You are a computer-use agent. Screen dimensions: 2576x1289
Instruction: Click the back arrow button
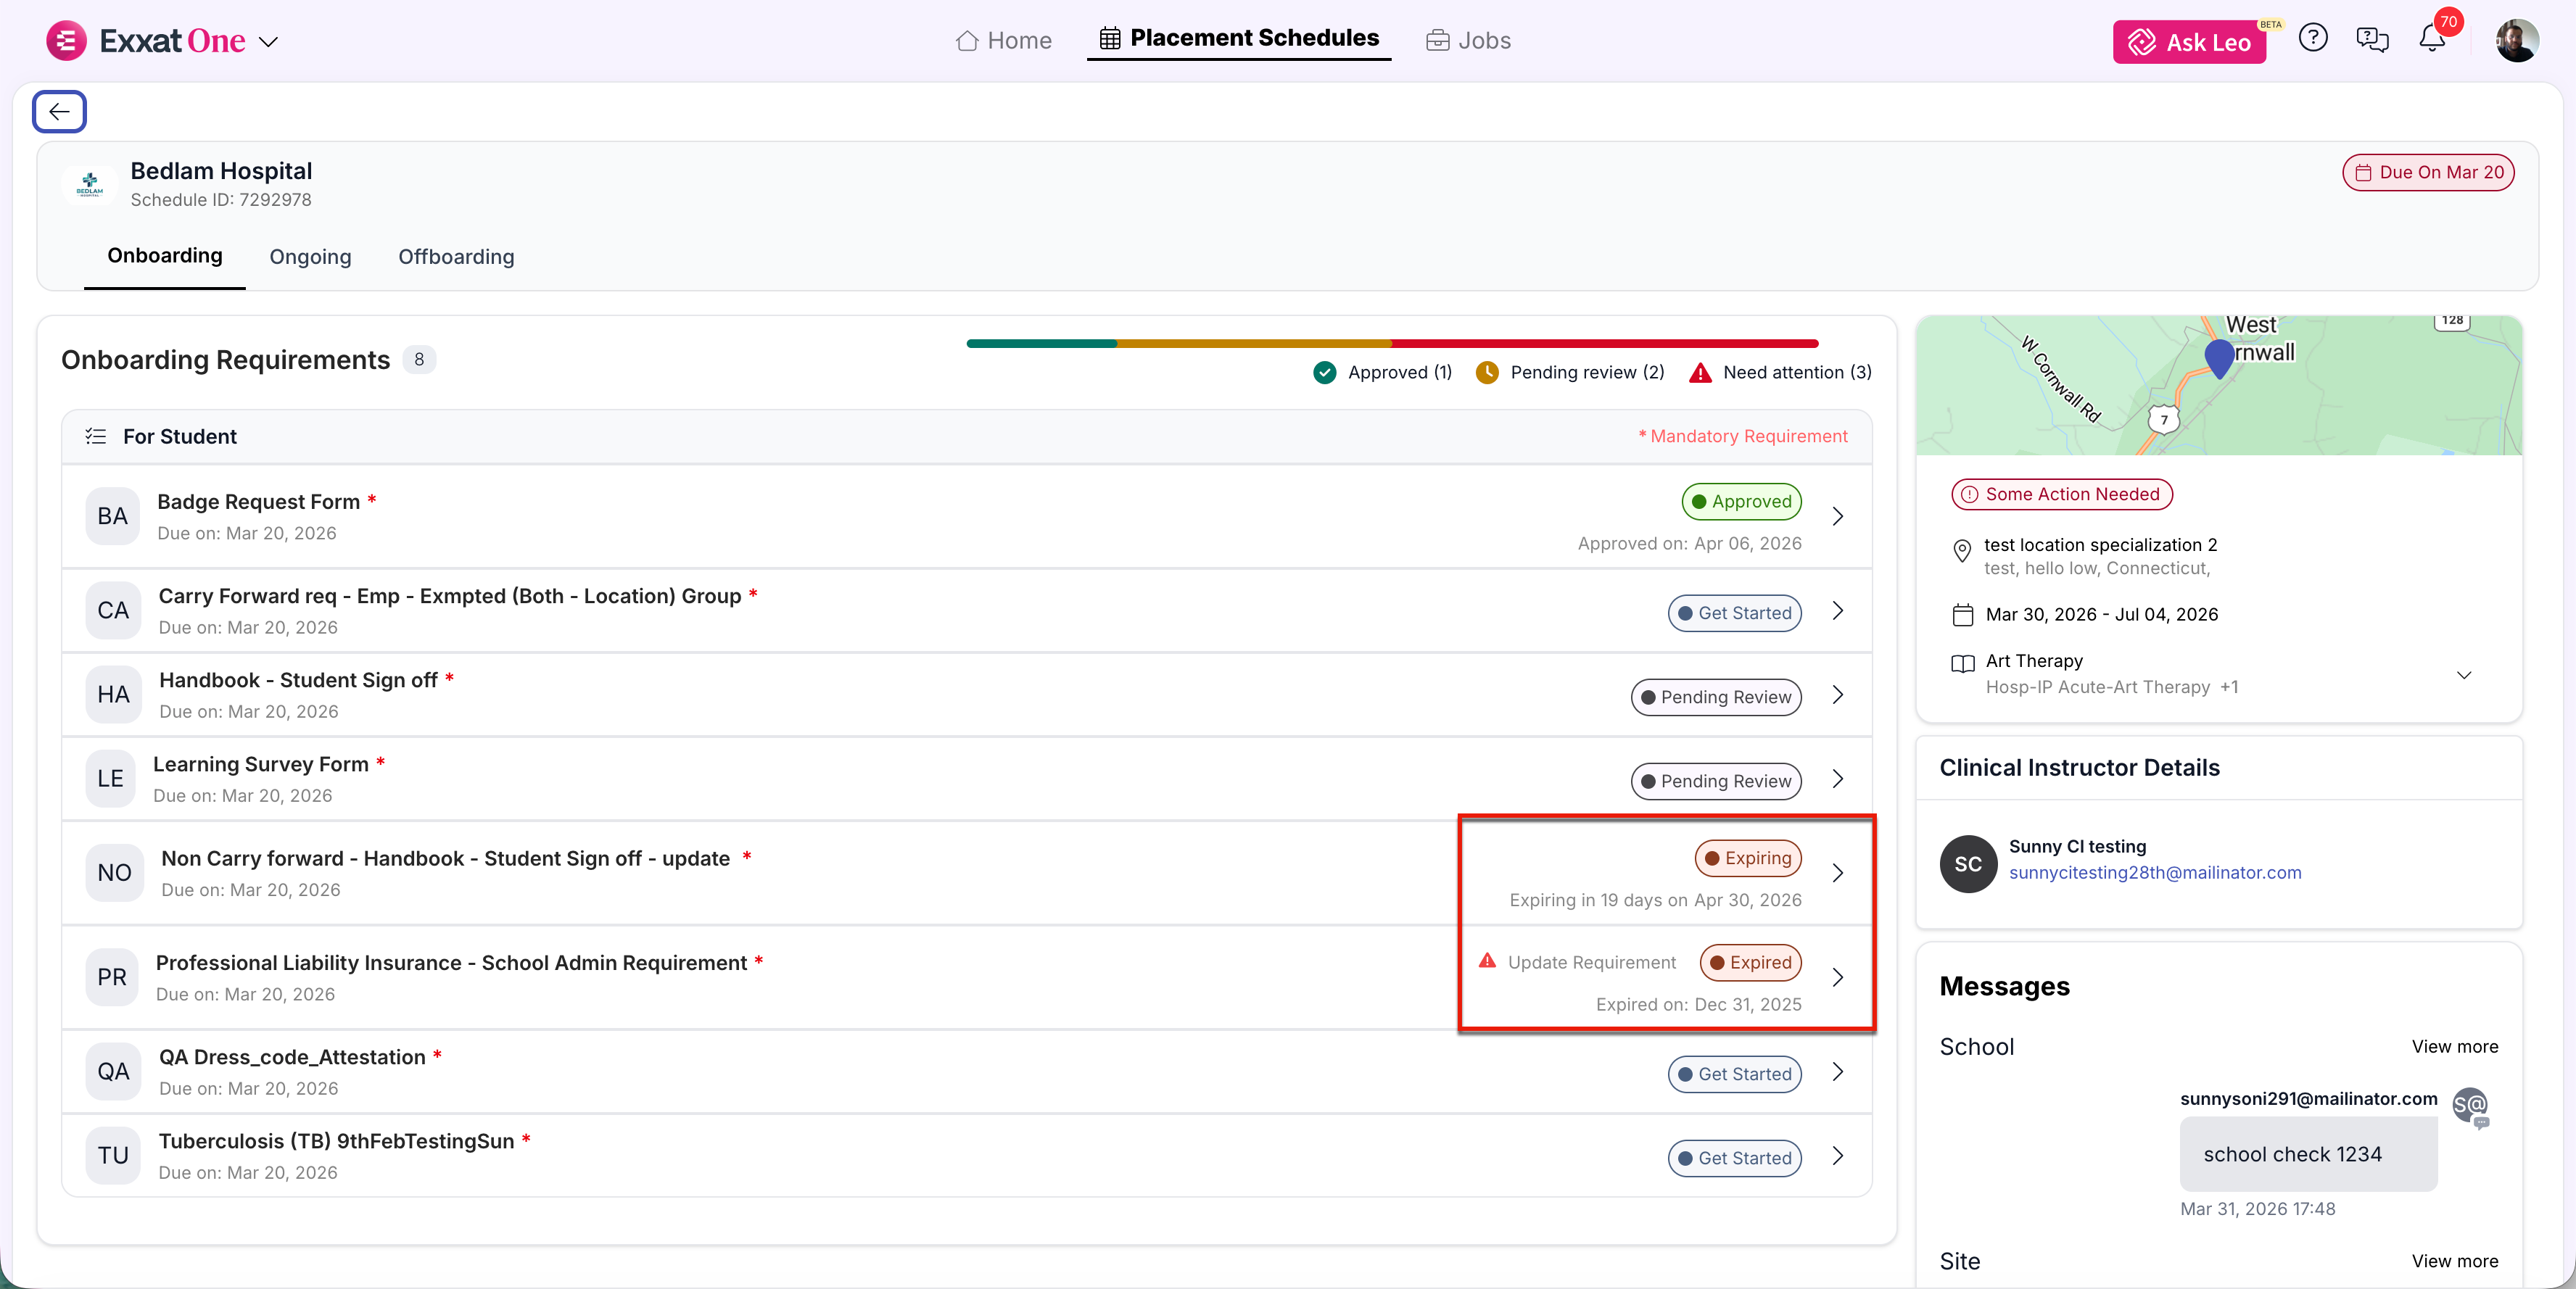click(59, 111)
